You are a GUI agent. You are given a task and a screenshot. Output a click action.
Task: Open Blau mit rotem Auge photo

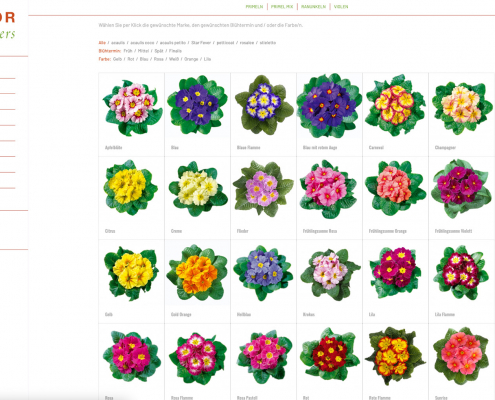[329, 106]
